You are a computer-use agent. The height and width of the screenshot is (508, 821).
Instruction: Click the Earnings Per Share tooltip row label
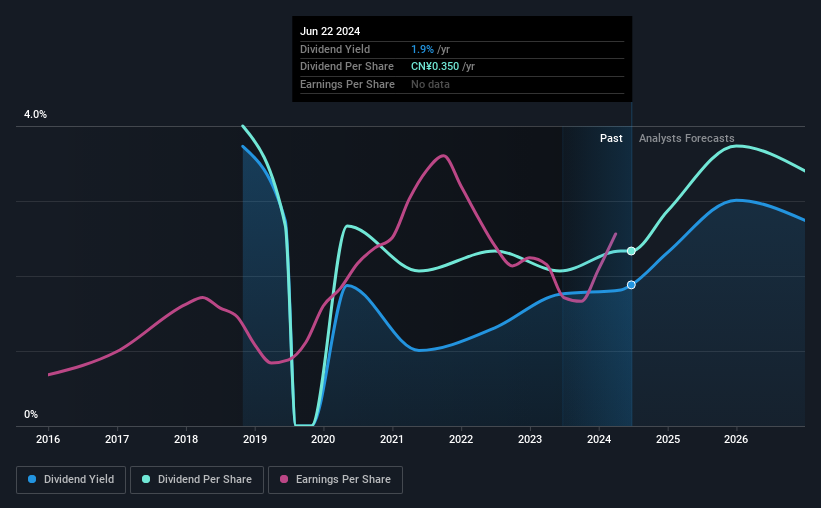(x=347, y=84)
